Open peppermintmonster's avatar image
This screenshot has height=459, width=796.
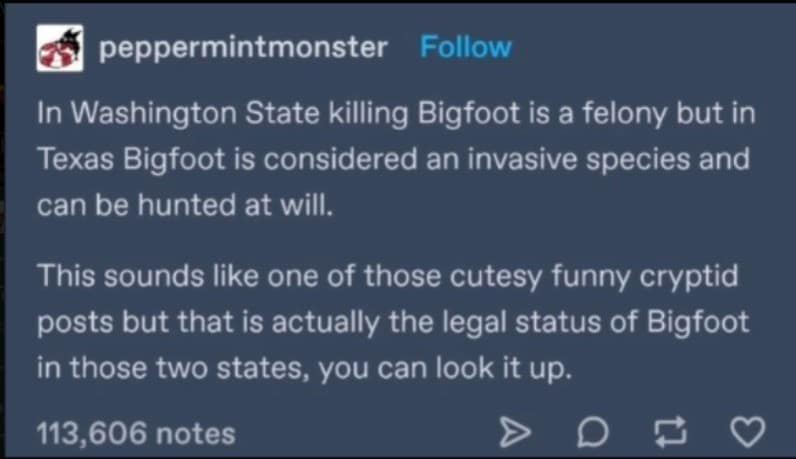[x=60, y=48]
